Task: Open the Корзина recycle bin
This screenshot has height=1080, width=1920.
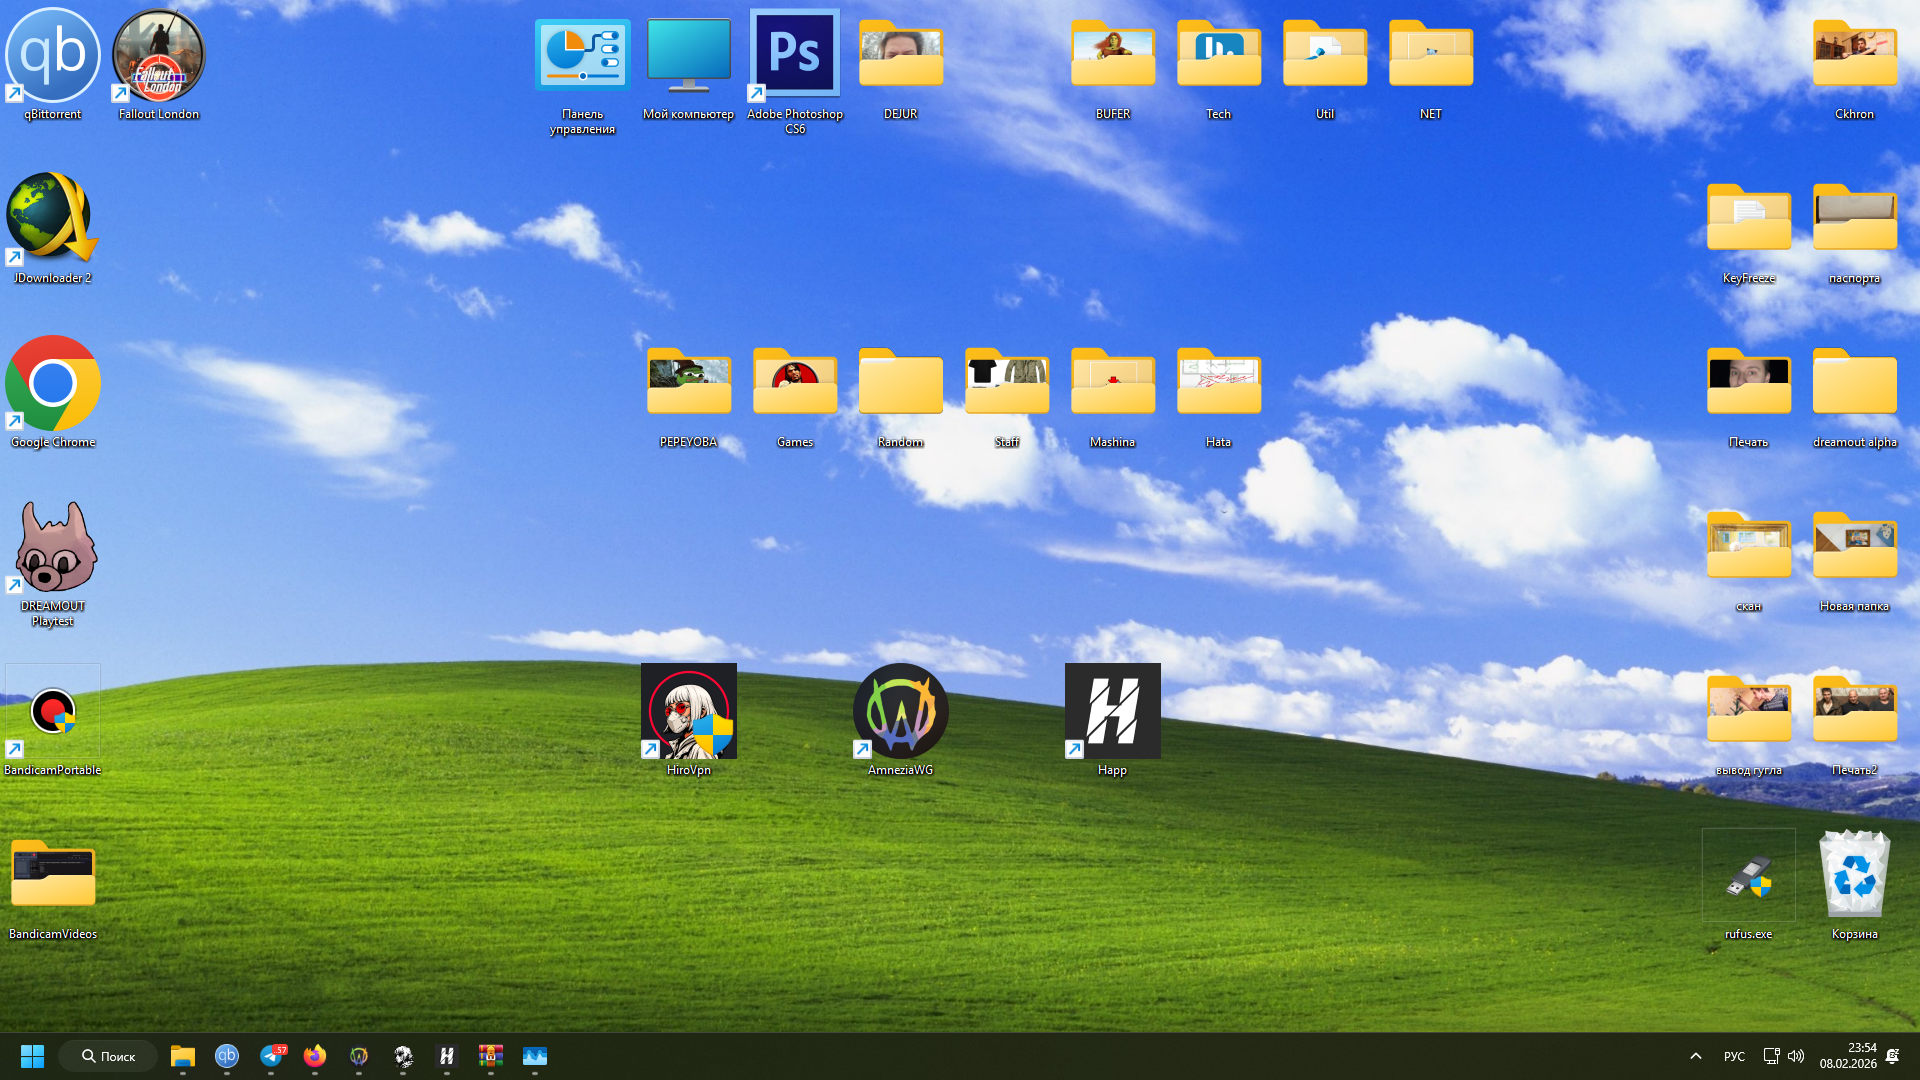Action: [1854, 876]
